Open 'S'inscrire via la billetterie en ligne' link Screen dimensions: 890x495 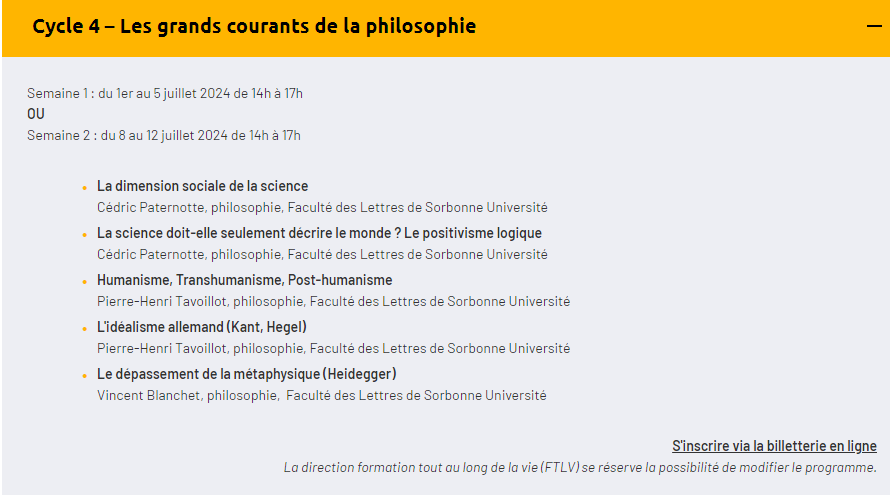pos(774,446)
